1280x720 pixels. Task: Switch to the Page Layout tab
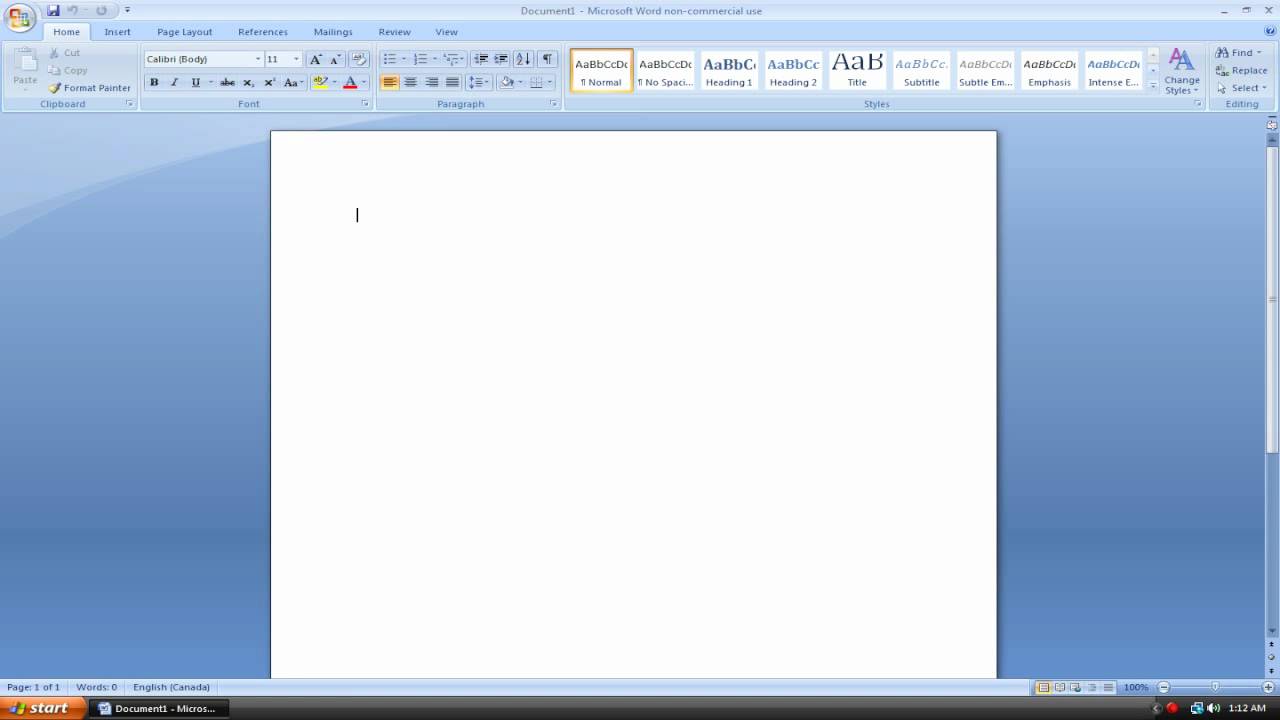(184, 32)
